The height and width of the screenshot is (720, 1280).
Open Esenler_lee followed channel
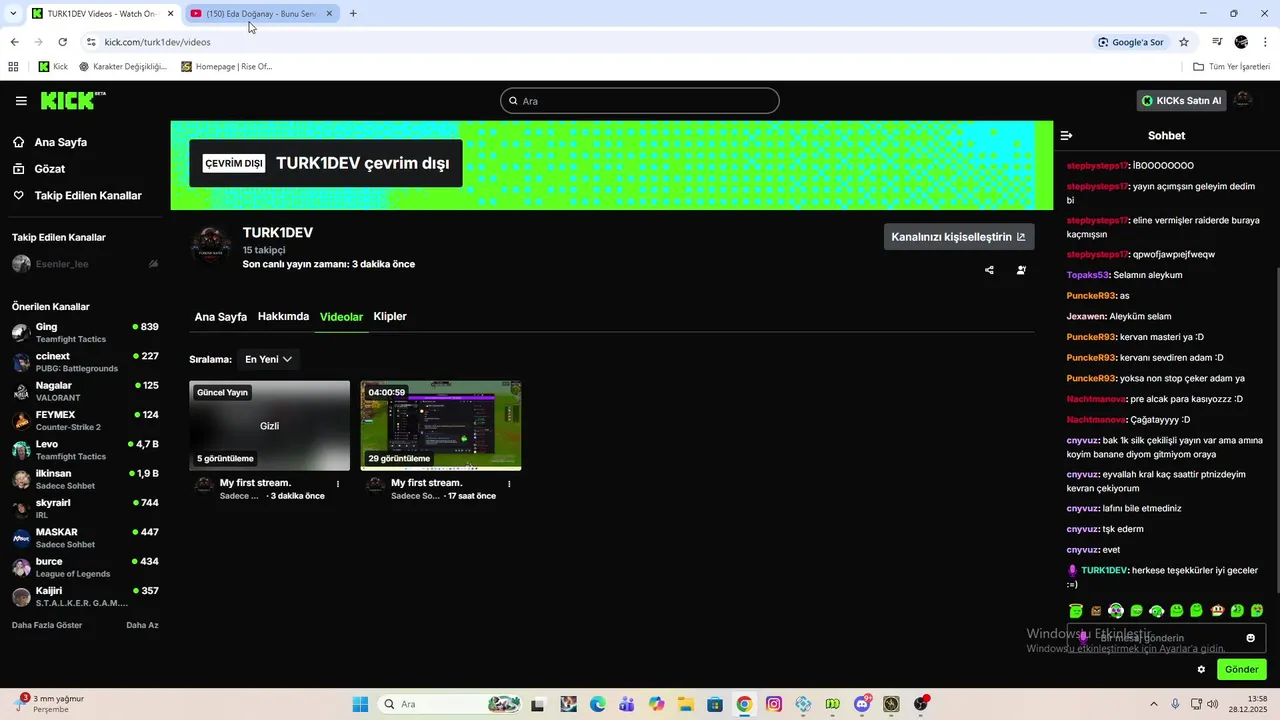(x=85, y=264)
